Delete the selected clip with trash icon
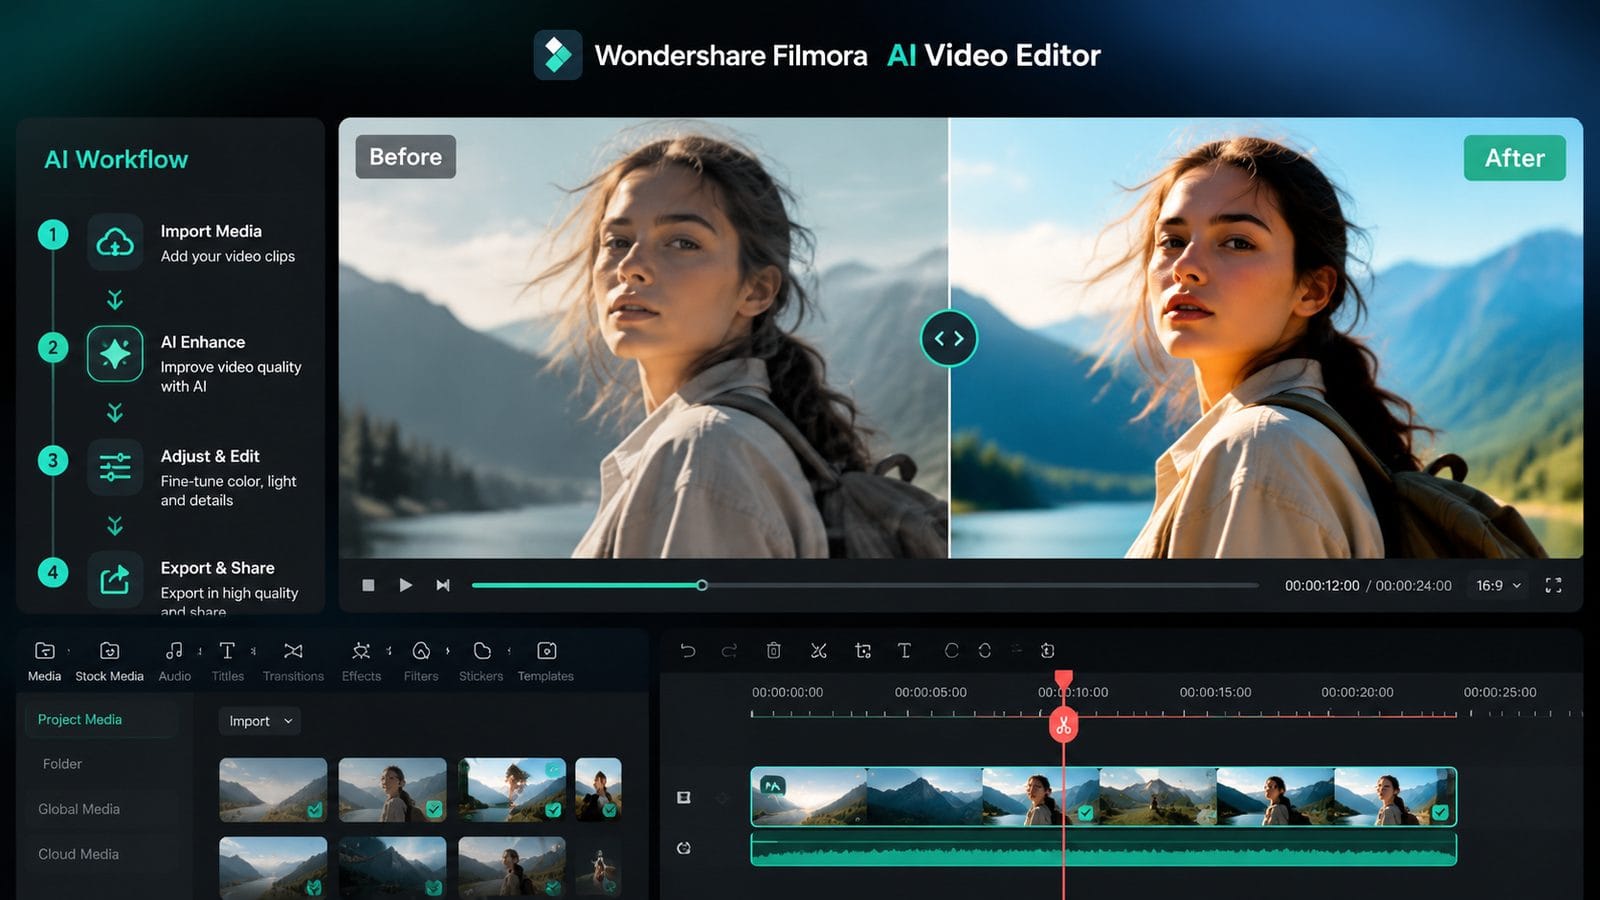 [773, 650]
